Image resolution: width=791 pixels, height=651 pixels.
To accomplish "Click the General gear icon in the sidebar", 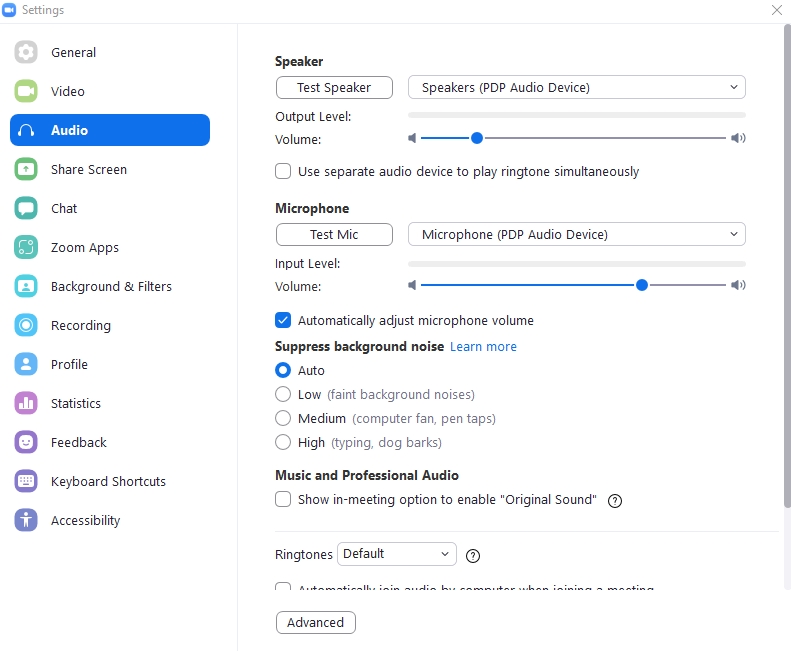I will point(26,53).
